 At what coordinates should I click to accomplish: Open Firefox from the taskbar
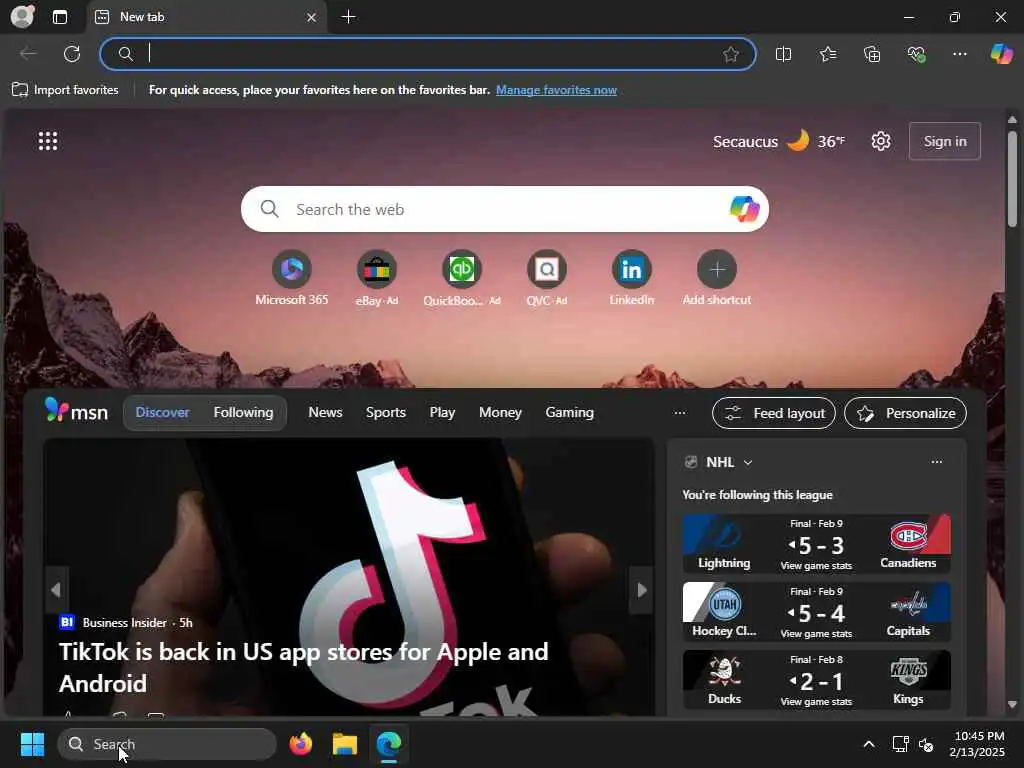[300, 744]
